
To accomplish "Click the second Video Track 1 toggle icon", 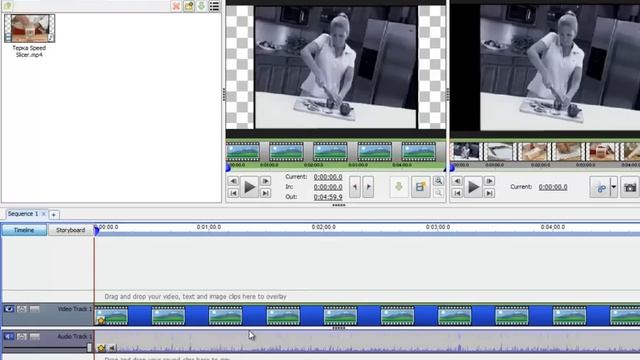I will [x=22, y=309].
